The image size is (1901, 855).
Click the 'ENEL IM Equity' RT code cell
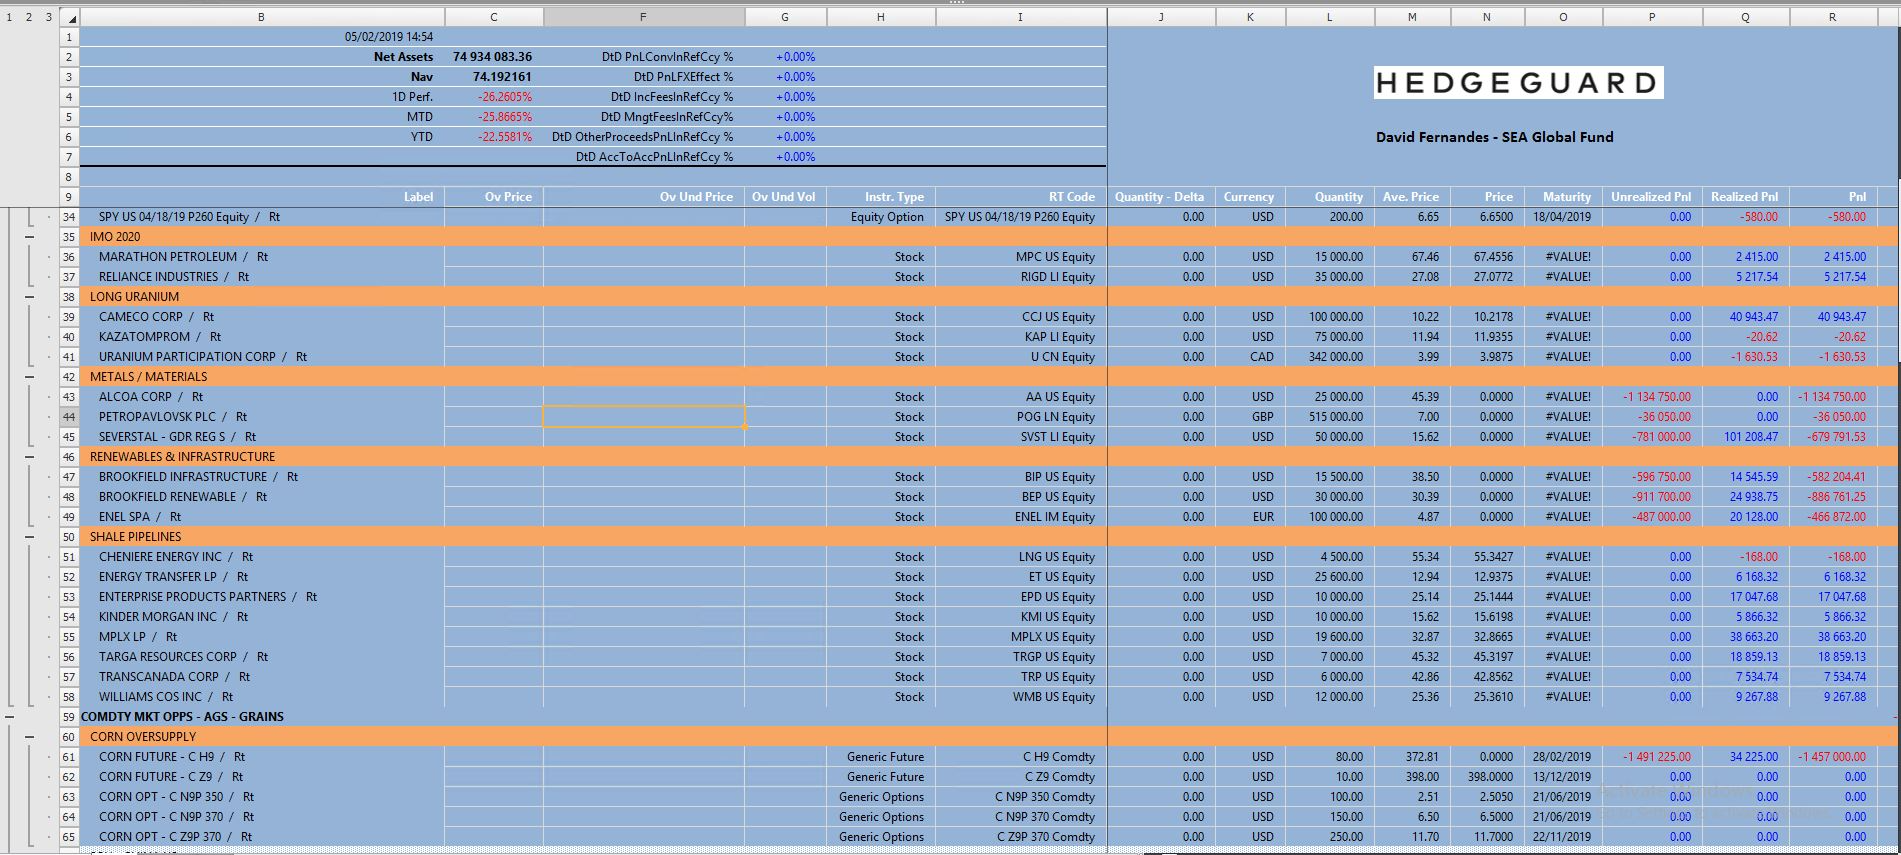click(1021, 517)
